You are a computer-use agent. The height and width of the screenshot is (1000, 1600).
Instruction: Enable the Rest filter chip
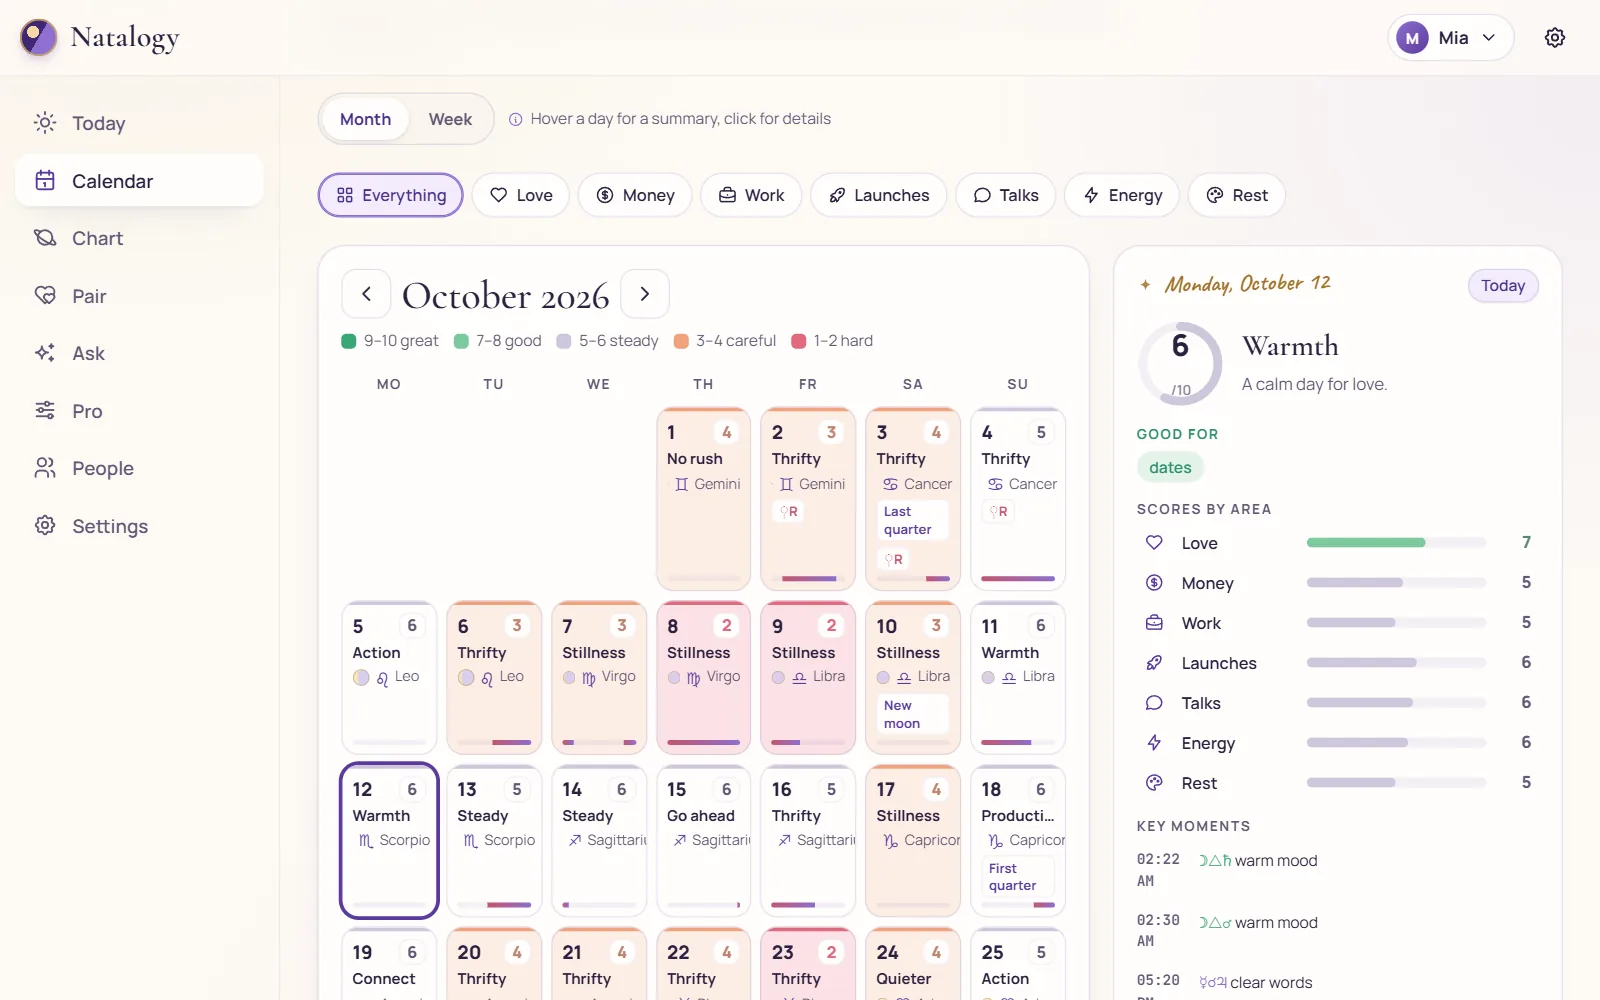[1237, 195]
